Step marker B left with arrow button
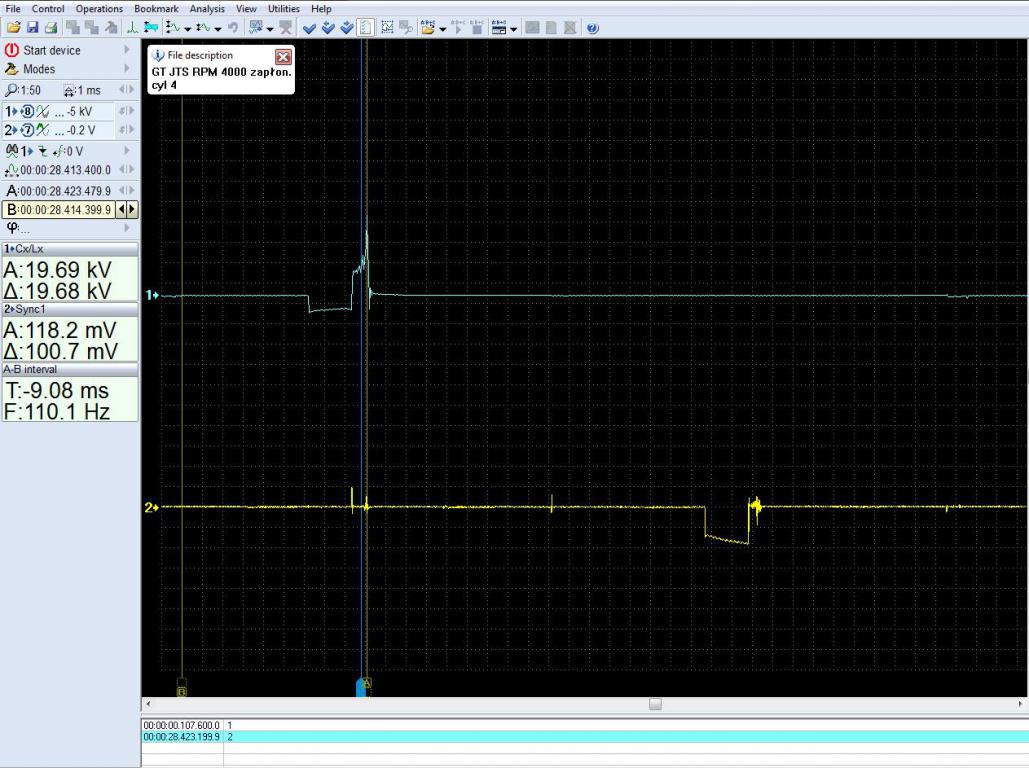 (x=121, y=209)
